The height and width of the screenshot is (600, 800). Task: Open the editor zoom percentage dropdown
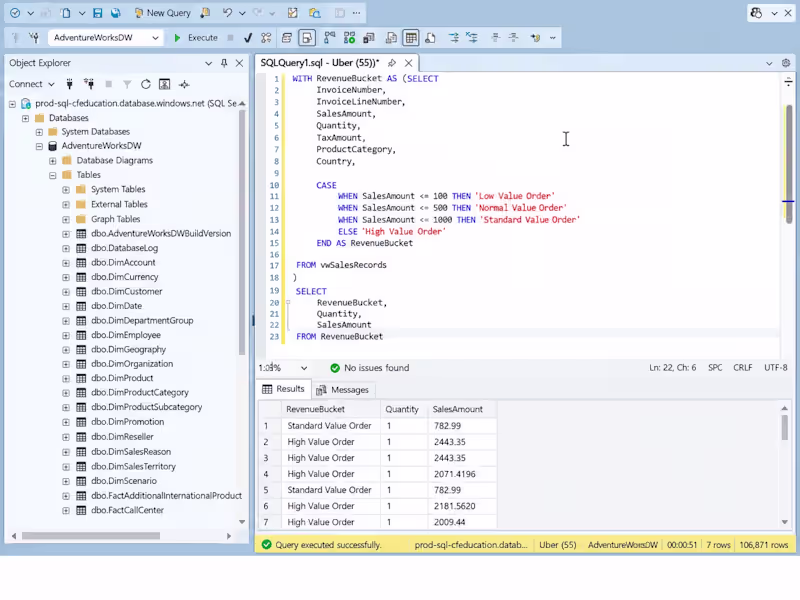click(x=304, y=368)
